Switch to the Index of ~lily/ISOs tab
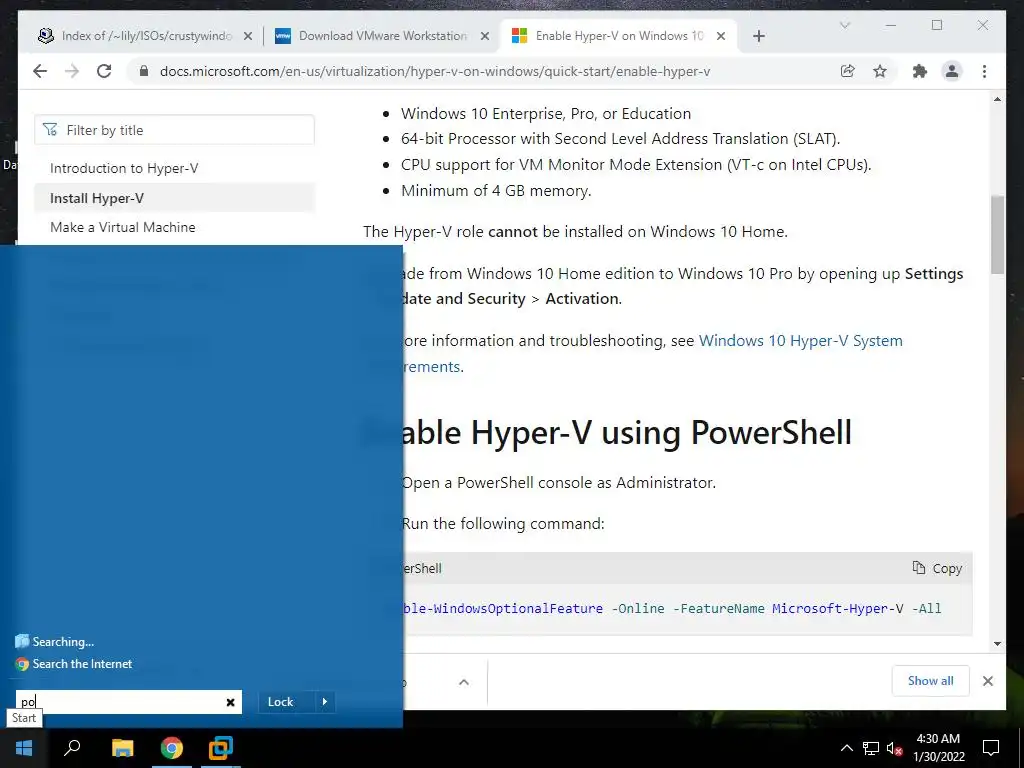Viewport: 1024px width, 768px height. point(146,36)
